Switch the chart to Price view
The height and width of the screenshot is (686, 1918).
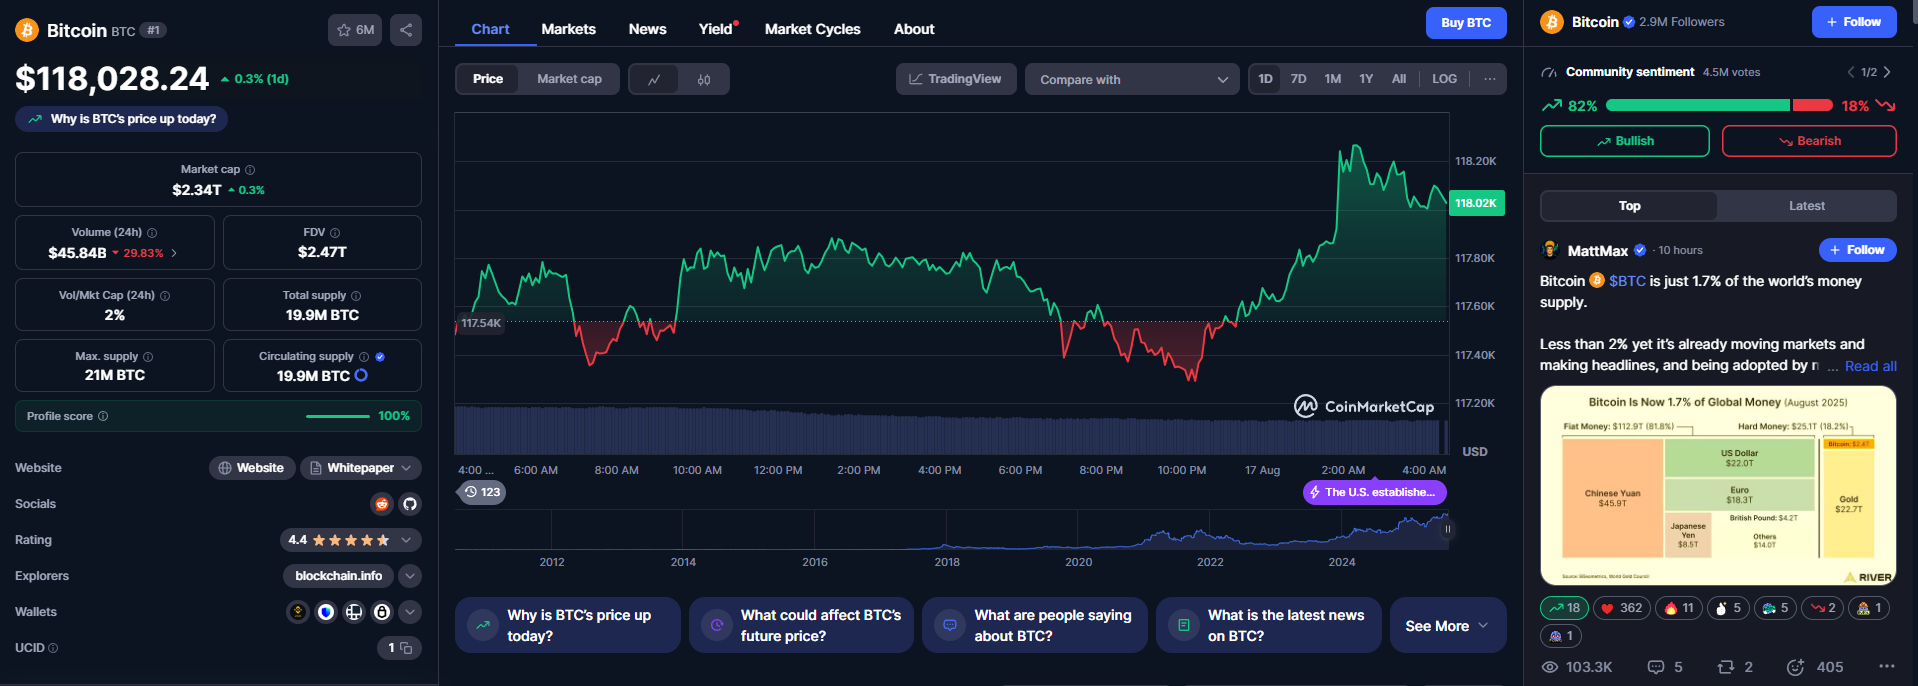pyautogui.click(x=488, y=79)
